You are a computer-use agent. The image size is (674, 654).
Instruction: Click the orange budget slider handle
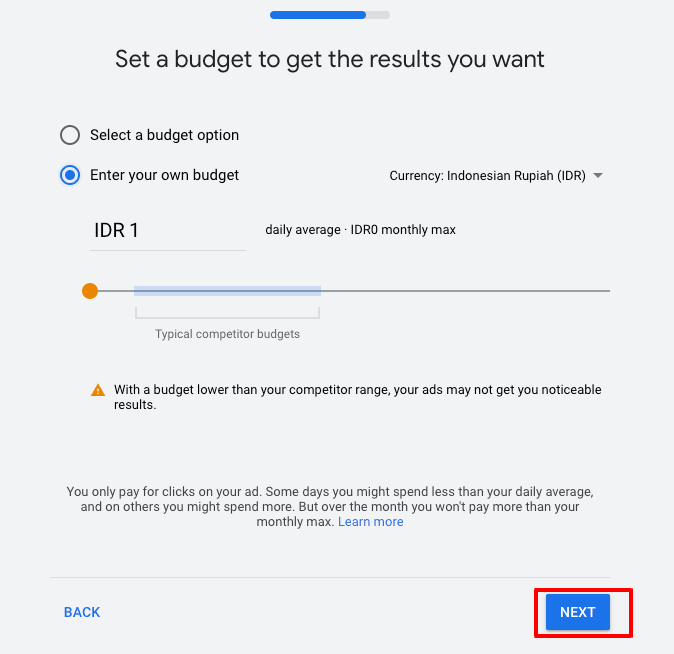pyautogui.click(x=90, y=291)
